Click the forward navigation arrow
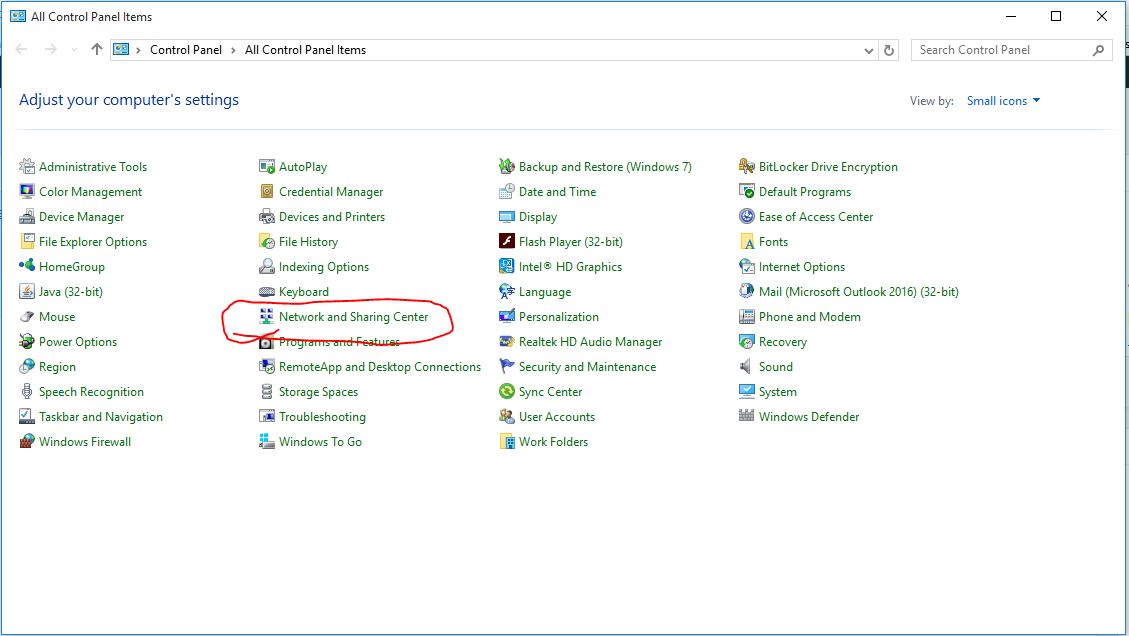The image size is (1129, 636). pyautogui.click(x=50, y=49)
